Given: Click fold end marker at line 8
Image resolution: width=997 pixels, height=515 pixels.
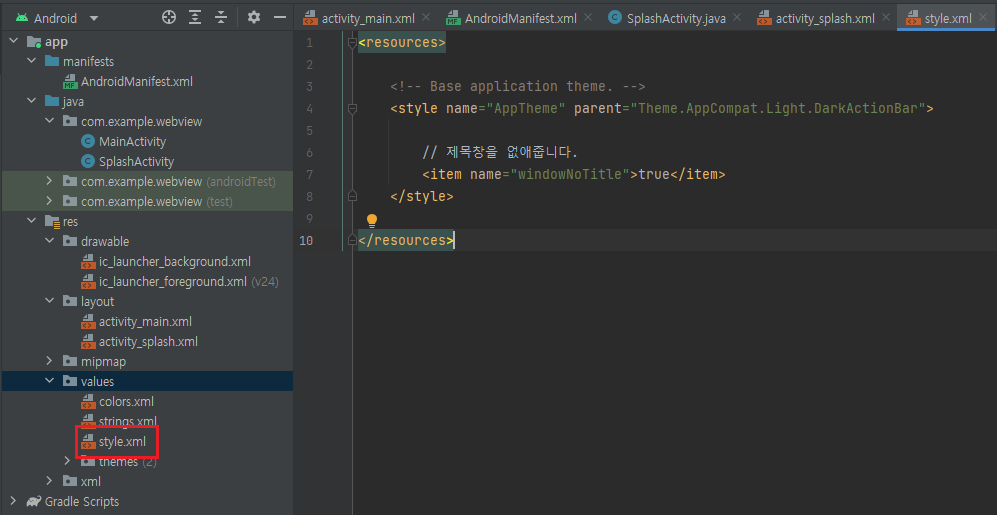Looking at the screenshot, I should pyautogui.click(x=352, y=196).
